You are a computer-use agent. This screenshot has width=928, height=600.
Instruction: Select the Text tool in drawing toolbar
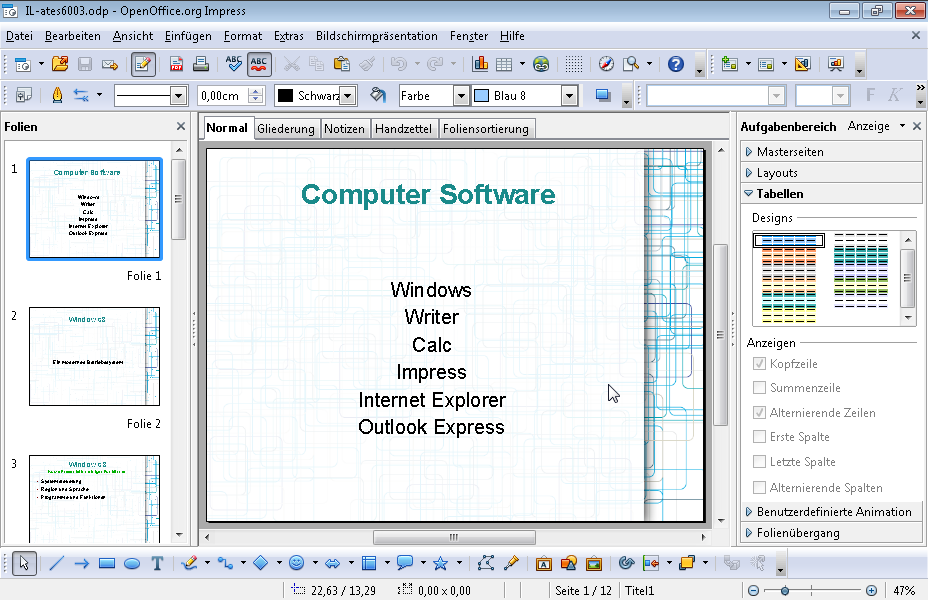[157, 563]
